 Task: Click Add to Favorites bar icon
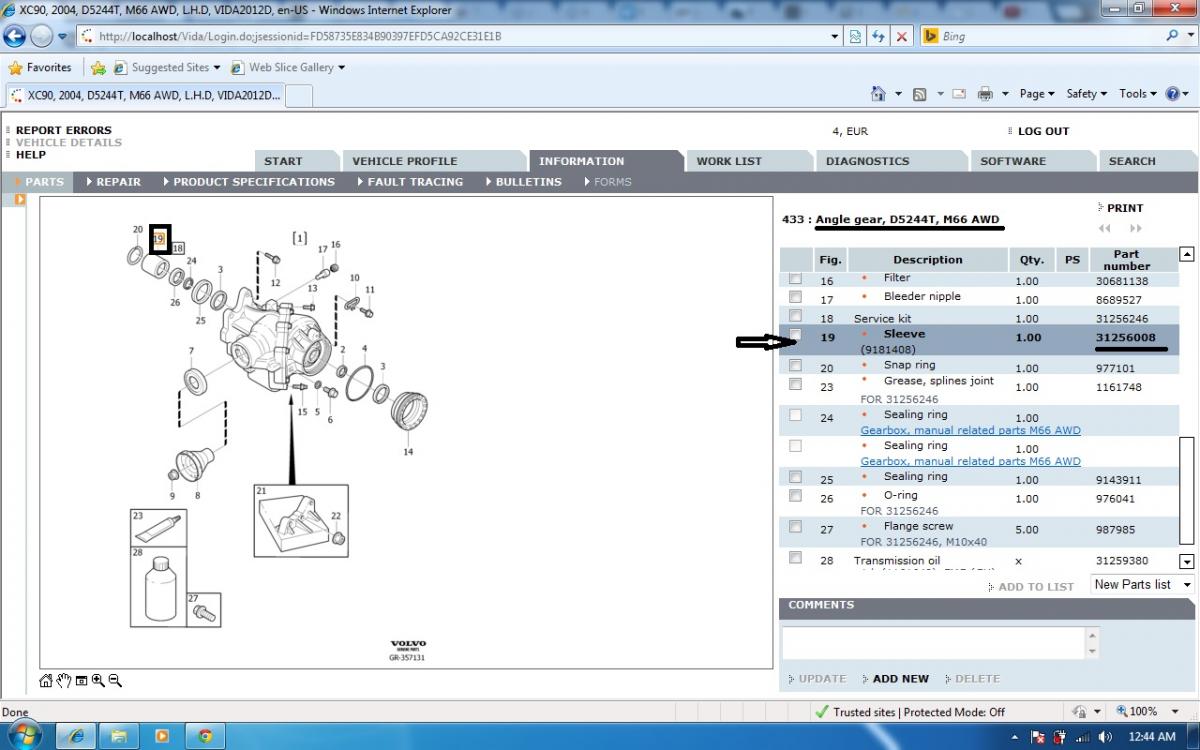pos(98,68)
